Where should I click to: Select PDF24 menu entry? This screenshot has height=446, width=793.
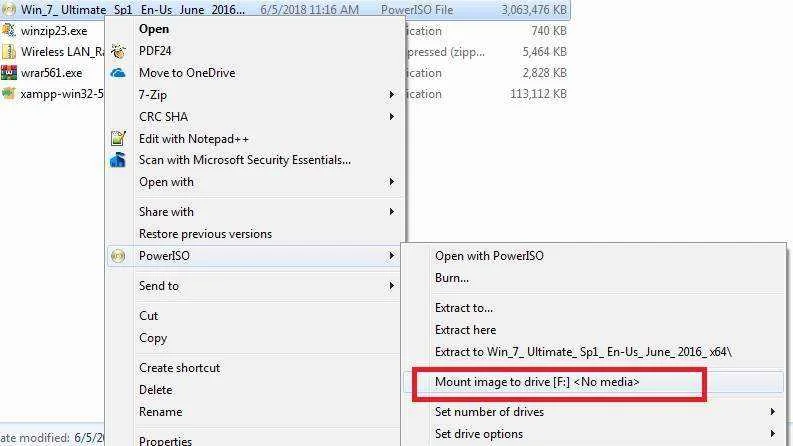[x=155, y=51]
